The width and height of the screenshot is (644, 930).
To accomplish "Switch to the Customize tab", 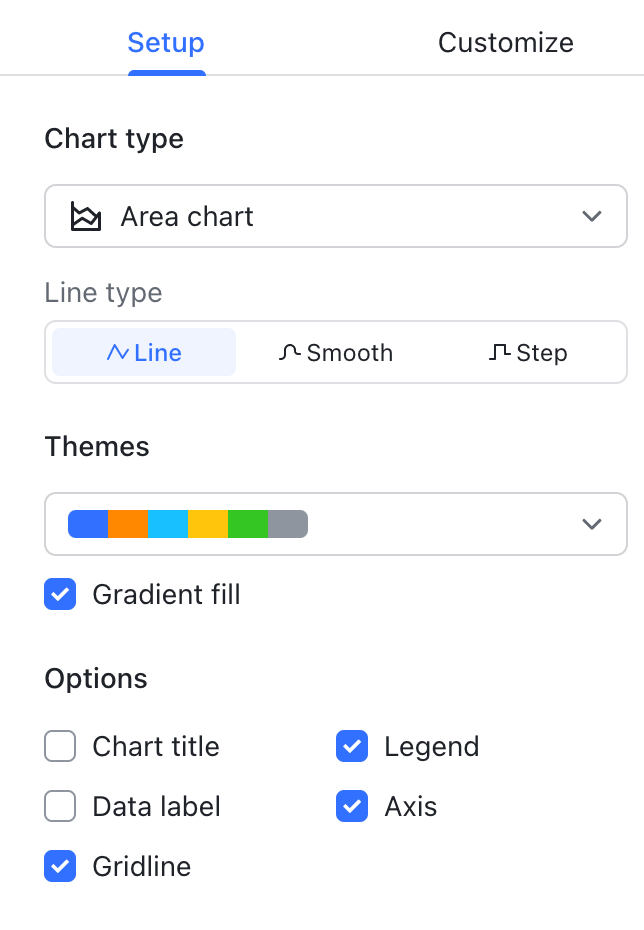I will click(x=505, y=42).
